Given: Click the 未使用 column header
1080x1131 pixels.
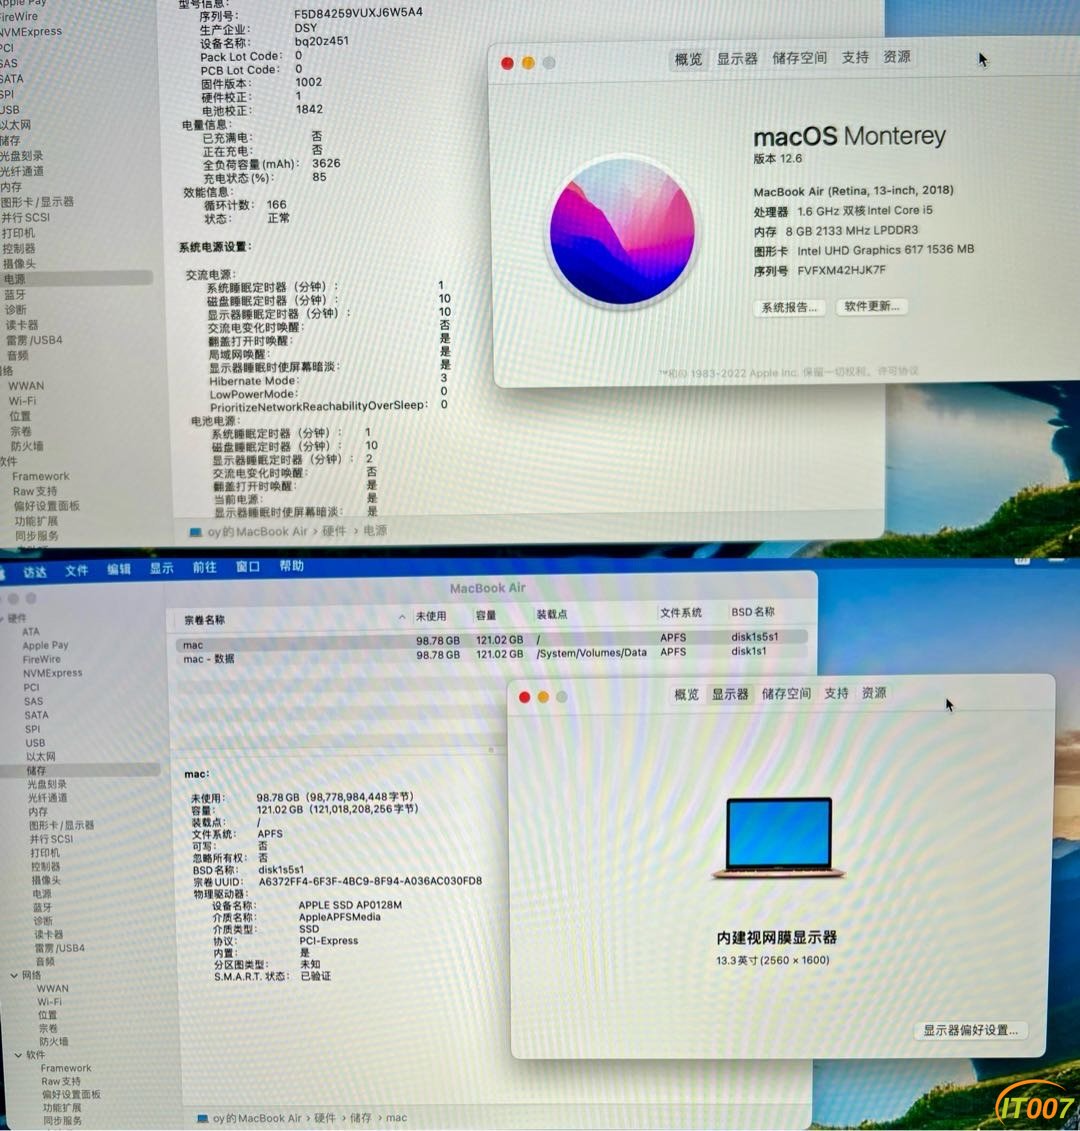Looking at the screenshot, I should 431,616.
